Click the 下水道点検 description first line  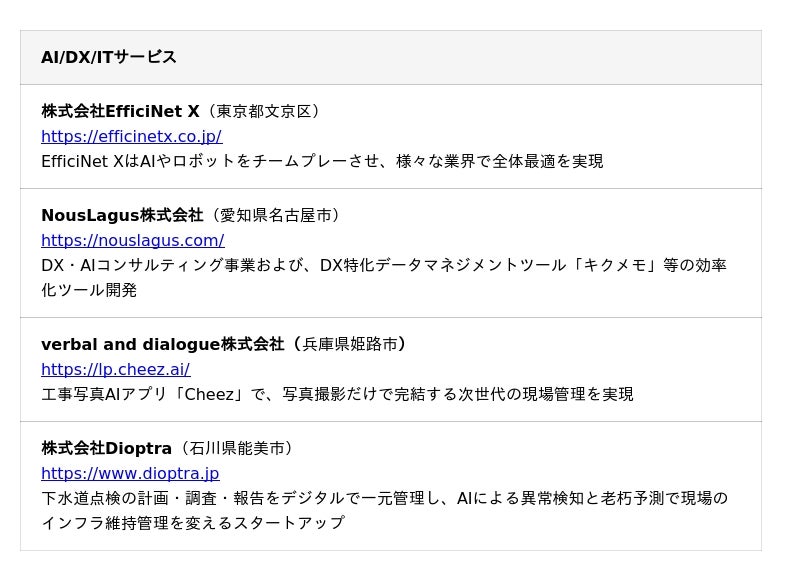click(384, 498)
